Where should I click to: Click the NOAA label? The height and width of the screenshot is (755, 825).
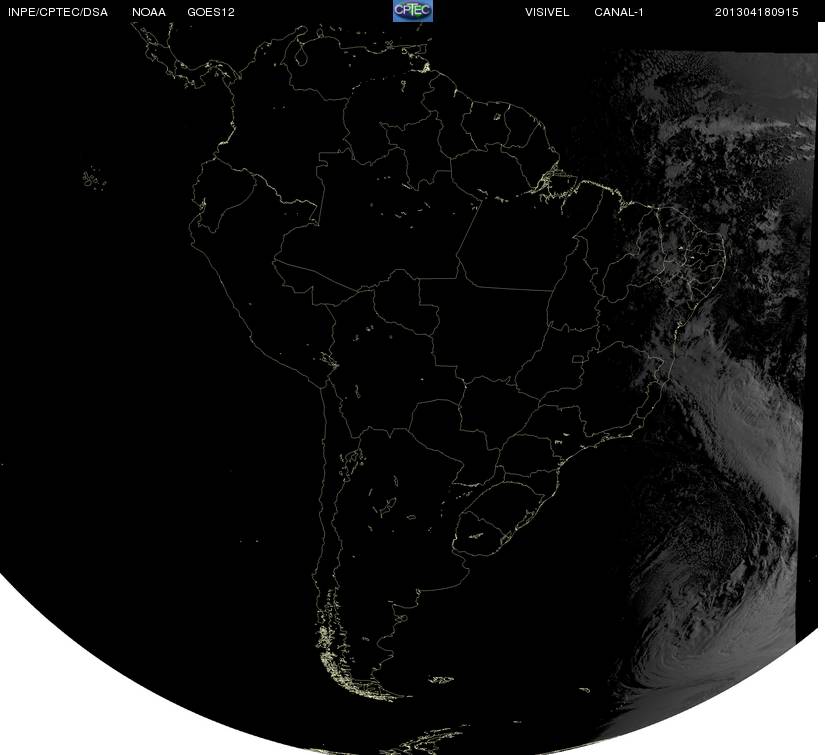[149, 12]
